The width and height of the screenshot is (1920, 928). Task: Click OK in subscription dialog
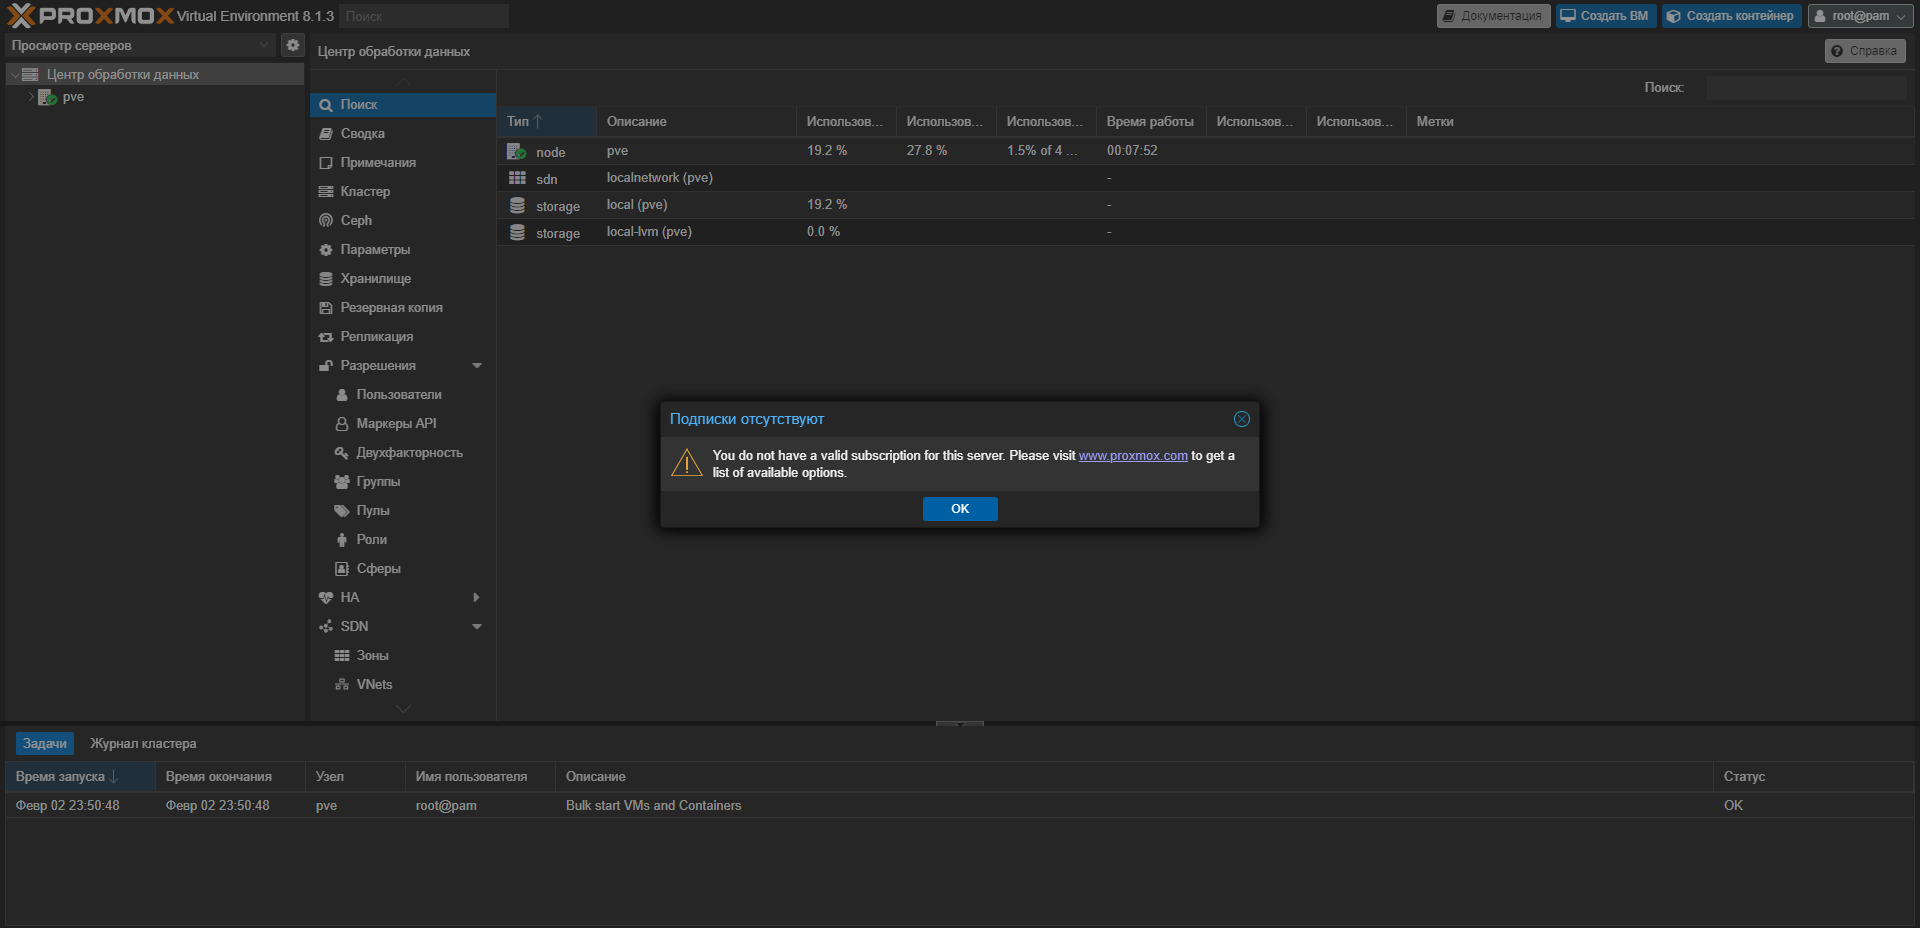coord(960,509)
